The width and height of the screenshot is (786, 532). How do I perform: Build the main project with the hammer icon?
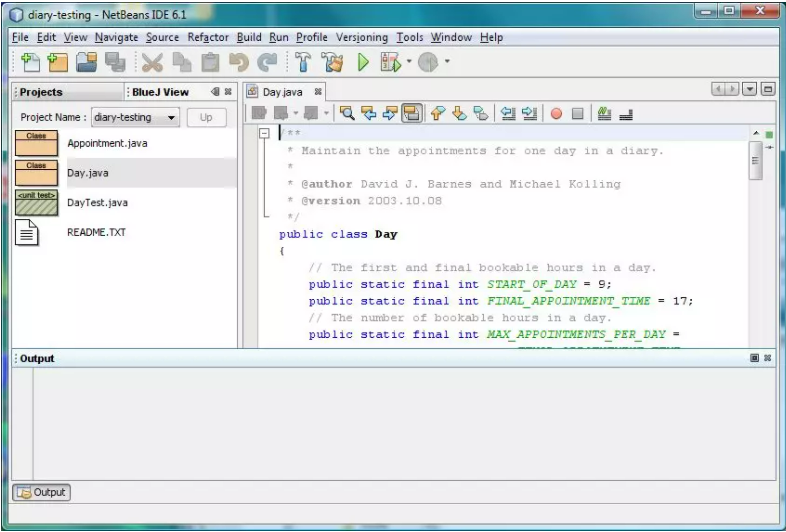pyautogui.click(x=303, y=63)
